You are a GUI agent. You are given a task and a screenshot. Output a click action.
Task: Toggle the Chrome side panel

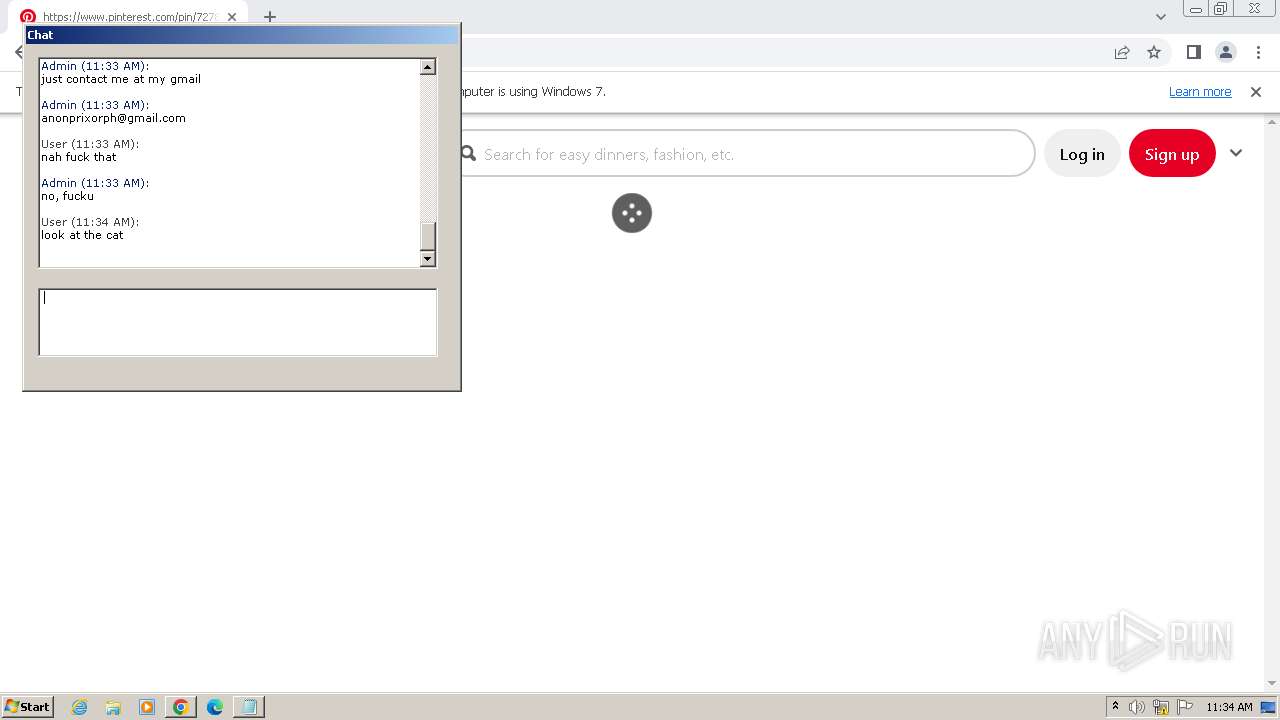[1193, 52]
